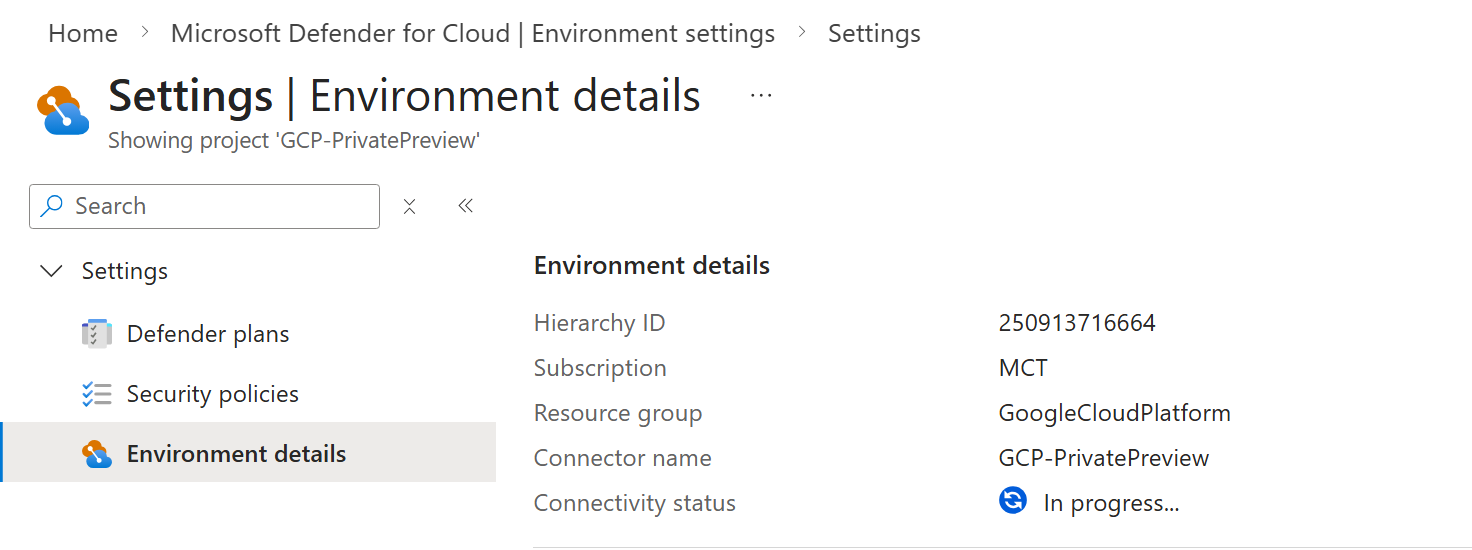Click the Security policies list icon
This screenshot has height=550, width=1472.
[96, 394]
